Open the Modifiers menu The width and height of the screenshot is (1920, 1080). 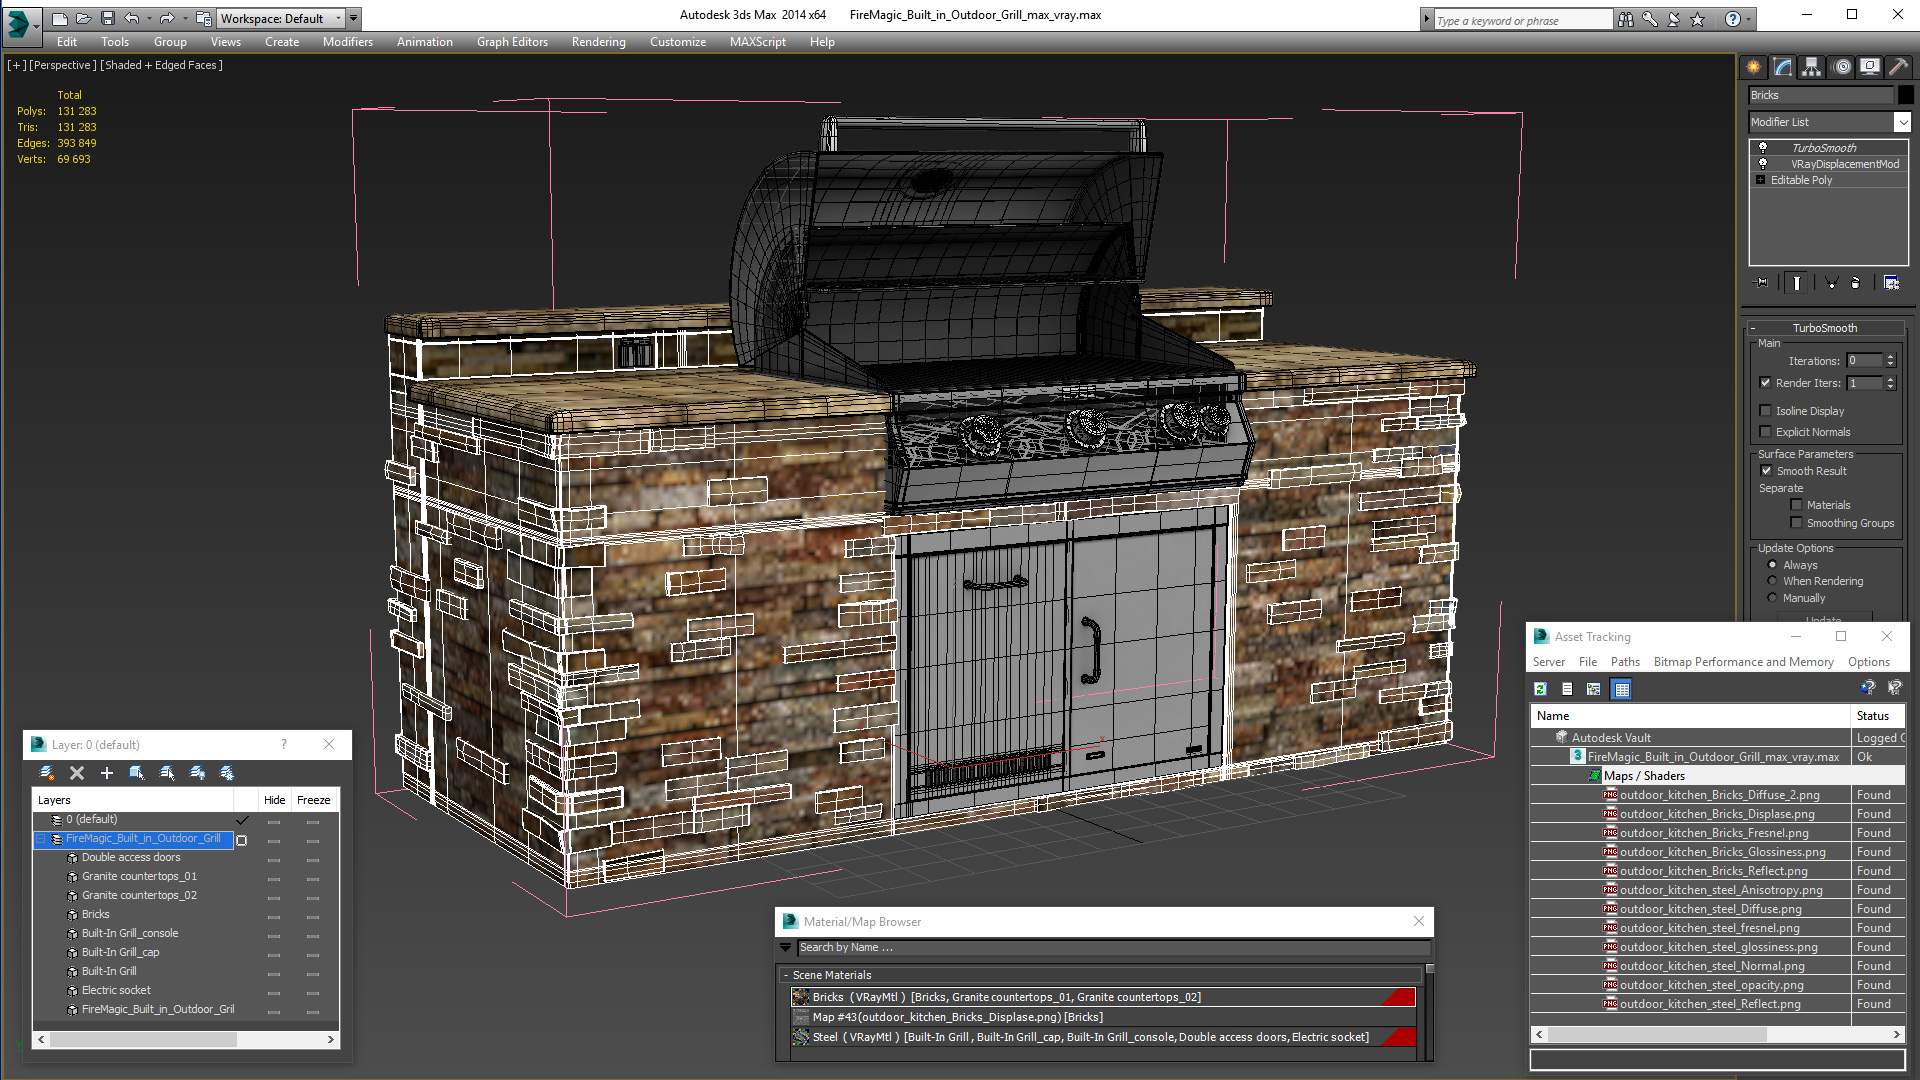(348, 42)
